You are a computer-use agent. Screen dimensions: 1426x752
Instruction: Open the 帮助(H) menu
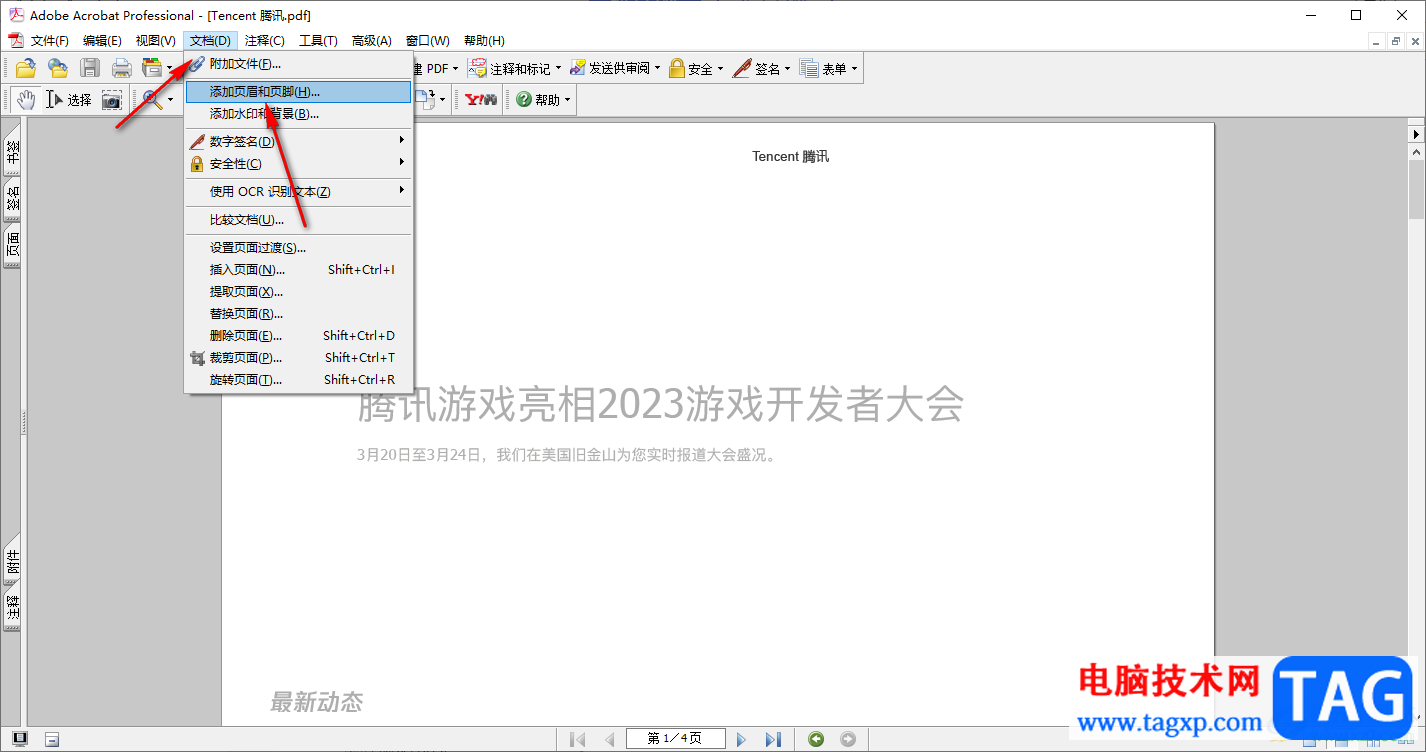pyautogui.click(x=484, y=41)
